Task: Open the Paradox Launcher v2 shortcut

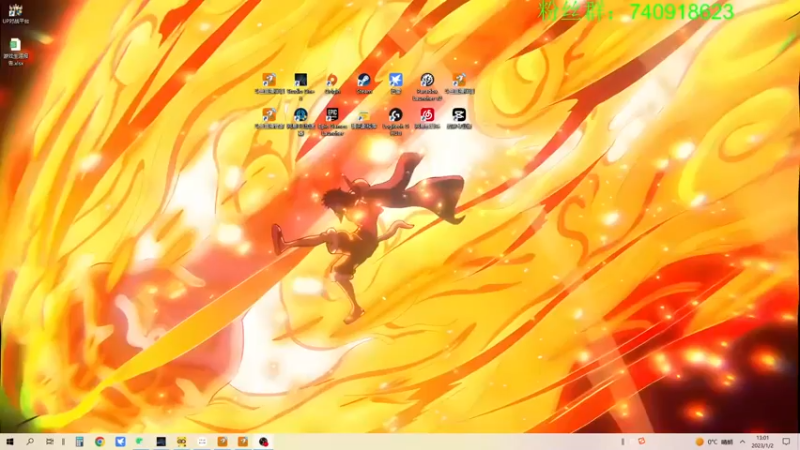Action: [x=427, y=86]
